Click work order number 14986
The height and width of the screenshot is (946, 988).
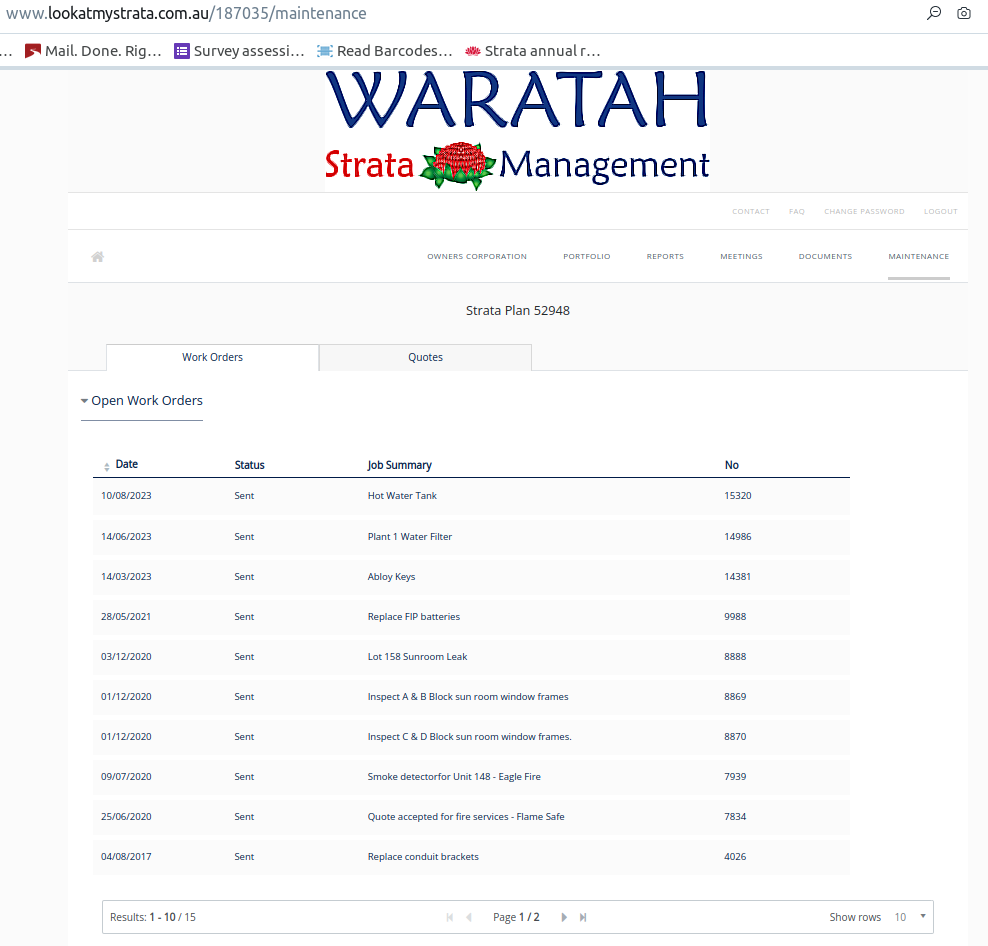(x=737, y=537)
